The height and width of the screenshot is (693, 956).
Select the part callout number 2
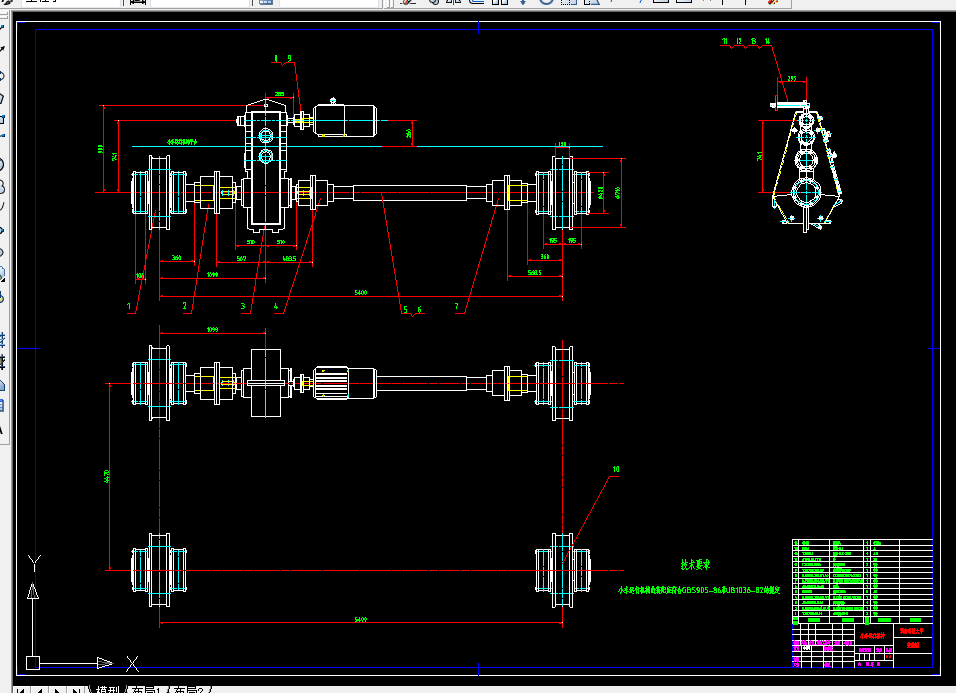click(x=185, y=306)
